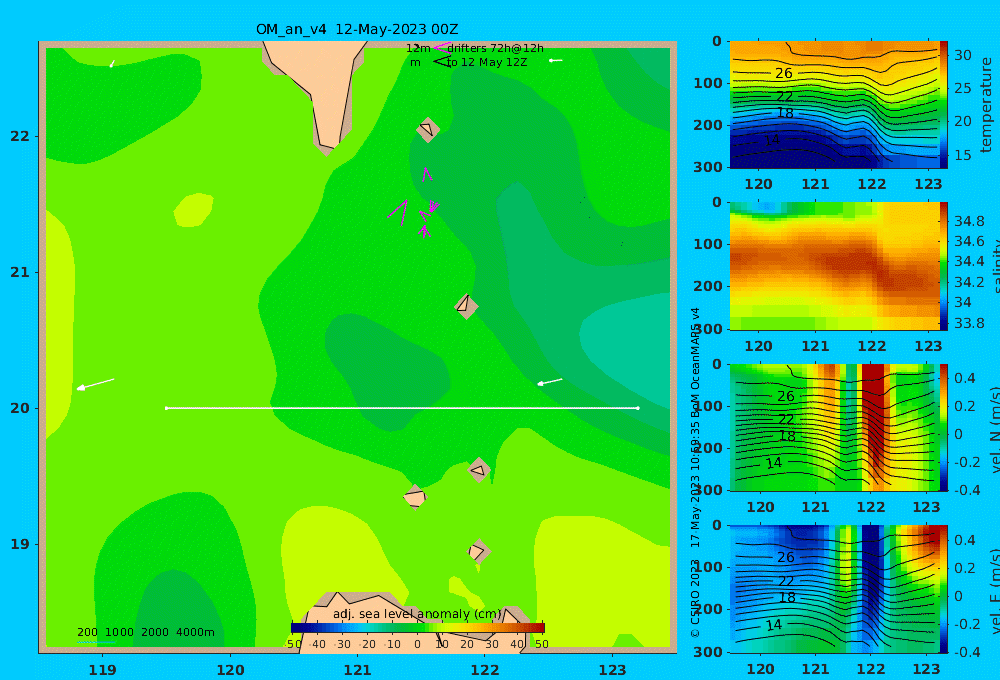Click the rotated timestamp '17 May 2023 10:59:35 BoM OceanMAPS v4'
This screenshot has width=1000, height=680.
coord(695,427)
